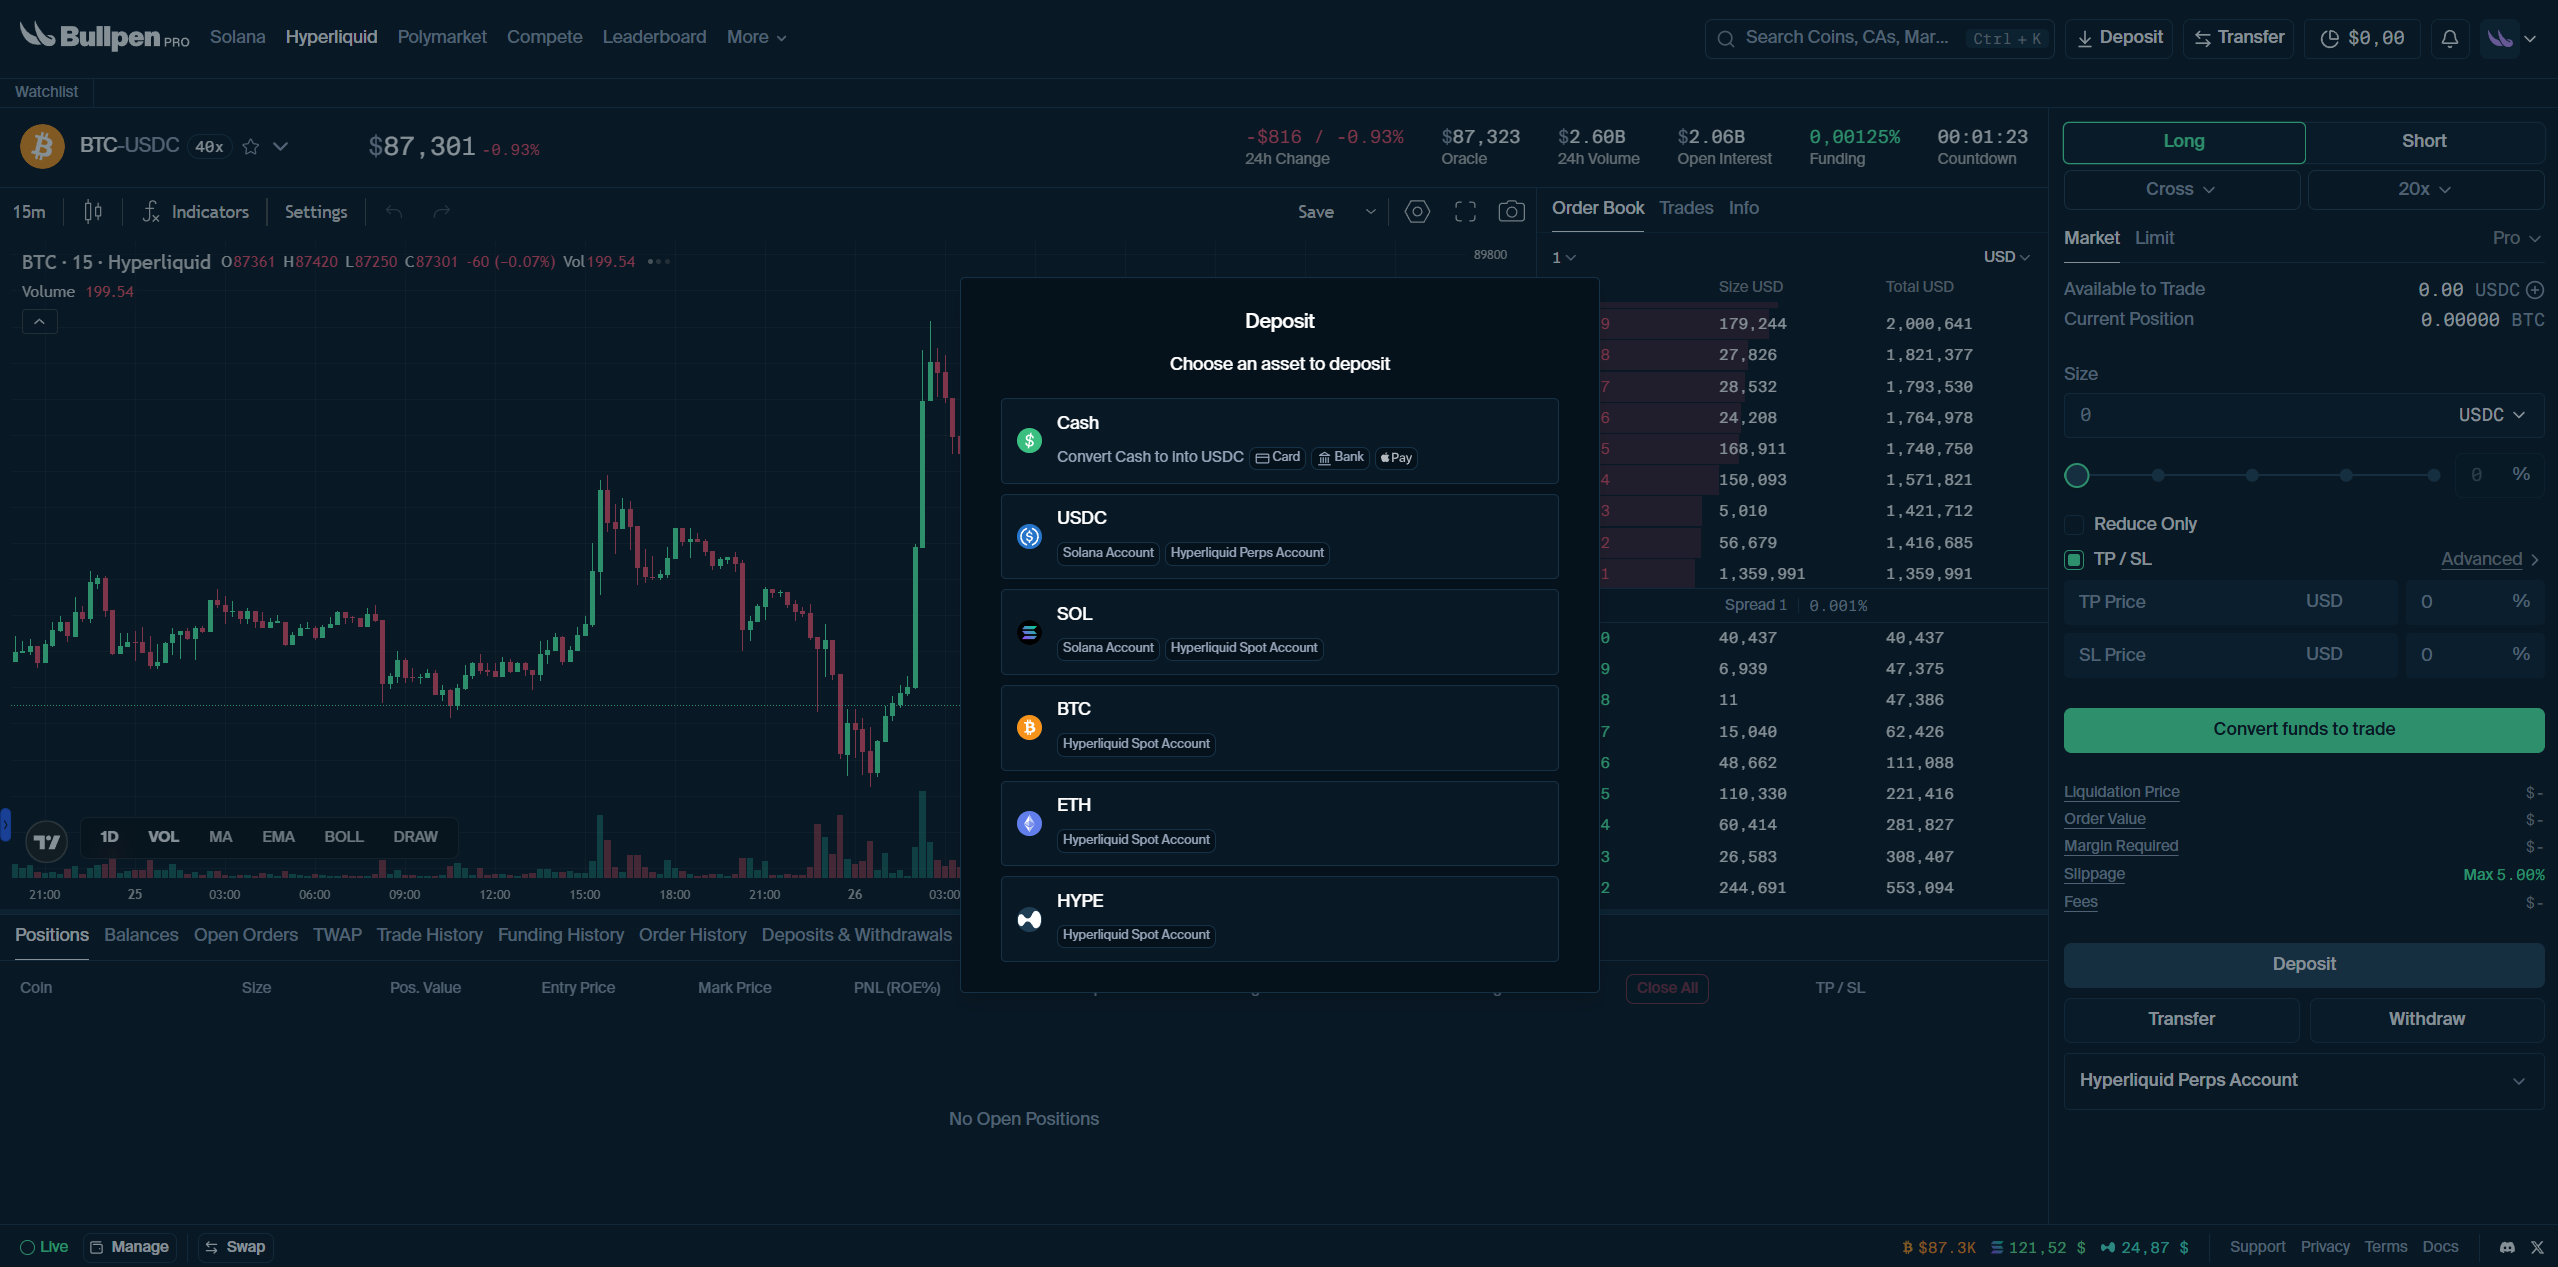Enable the Reduce Only checkbox

(x=2074, y=524)
